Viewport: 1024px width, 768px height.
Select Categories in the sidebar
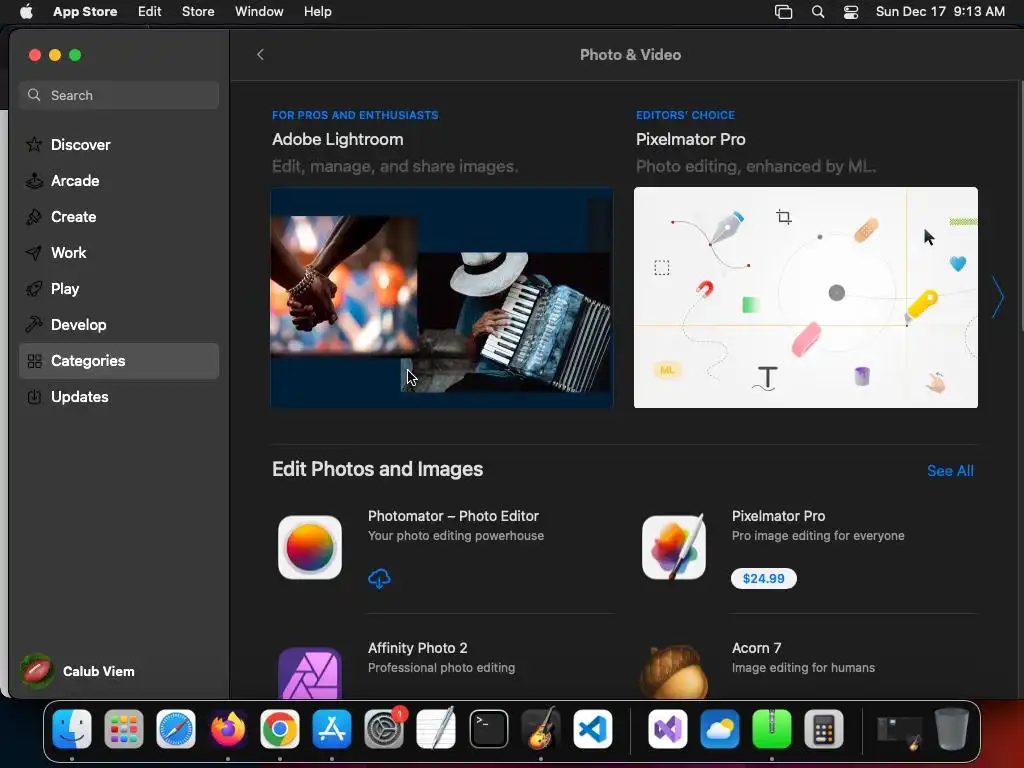click(x=119, y=360)
